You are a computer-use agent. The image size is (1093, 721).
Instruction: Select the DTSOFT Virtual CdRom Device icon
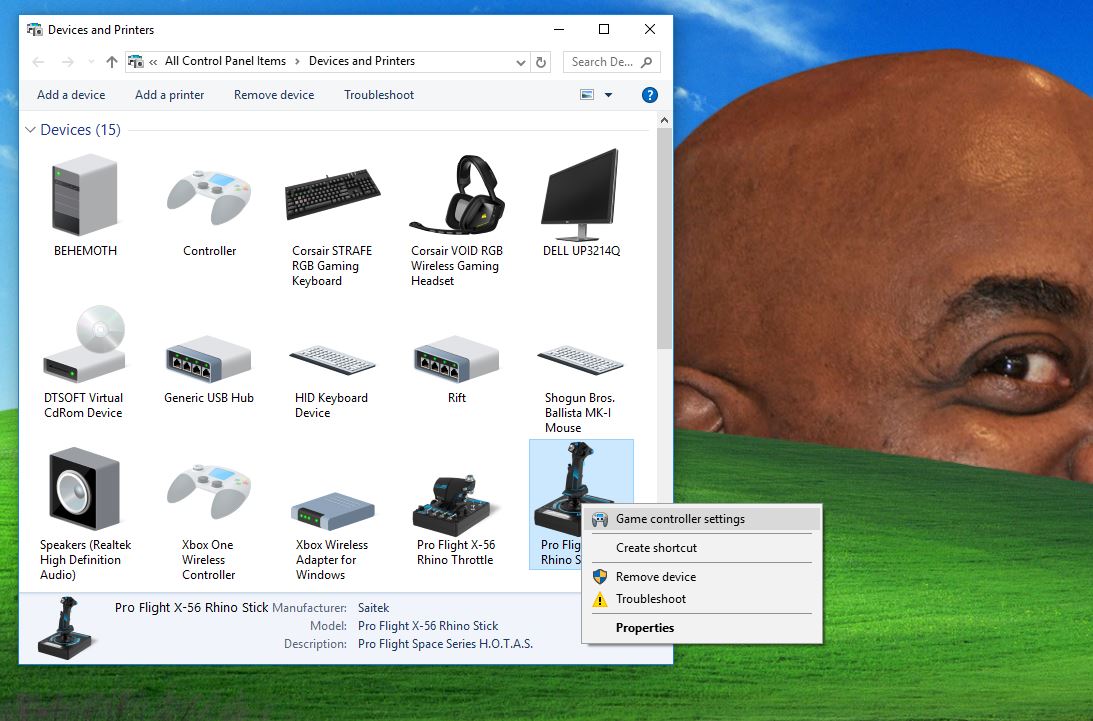(85, 343)
